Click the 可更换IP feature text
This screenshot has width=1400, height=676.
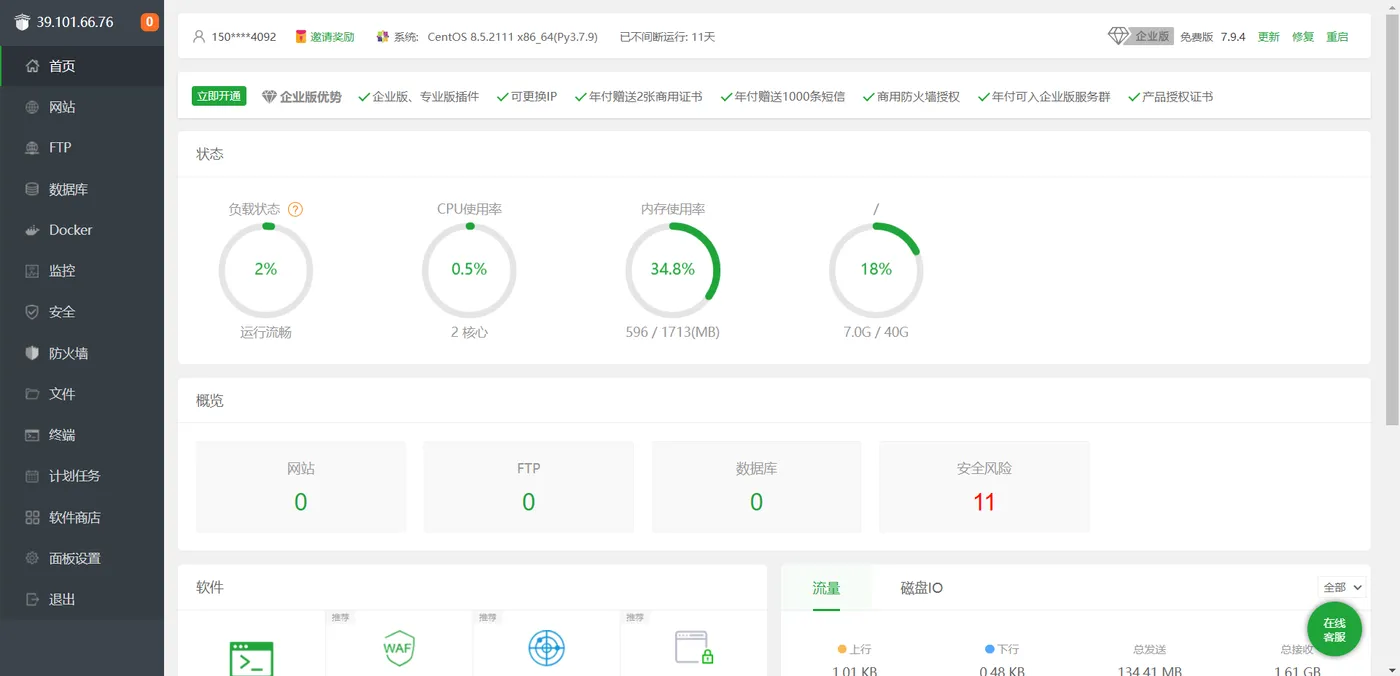534,97
